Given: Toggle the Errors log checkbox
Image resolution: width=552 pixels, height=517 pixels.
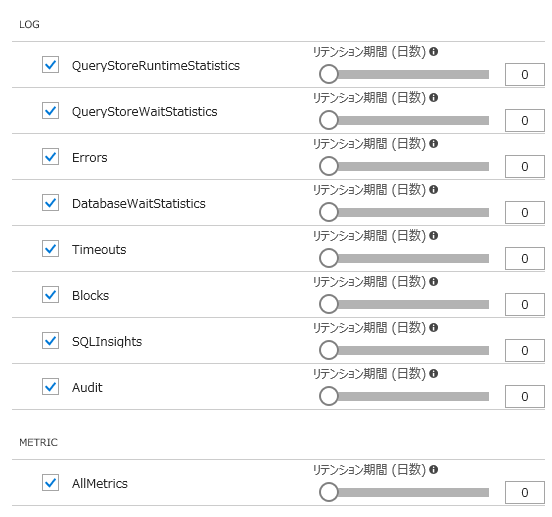Looking at the screenshot, I should coord(50,157).
